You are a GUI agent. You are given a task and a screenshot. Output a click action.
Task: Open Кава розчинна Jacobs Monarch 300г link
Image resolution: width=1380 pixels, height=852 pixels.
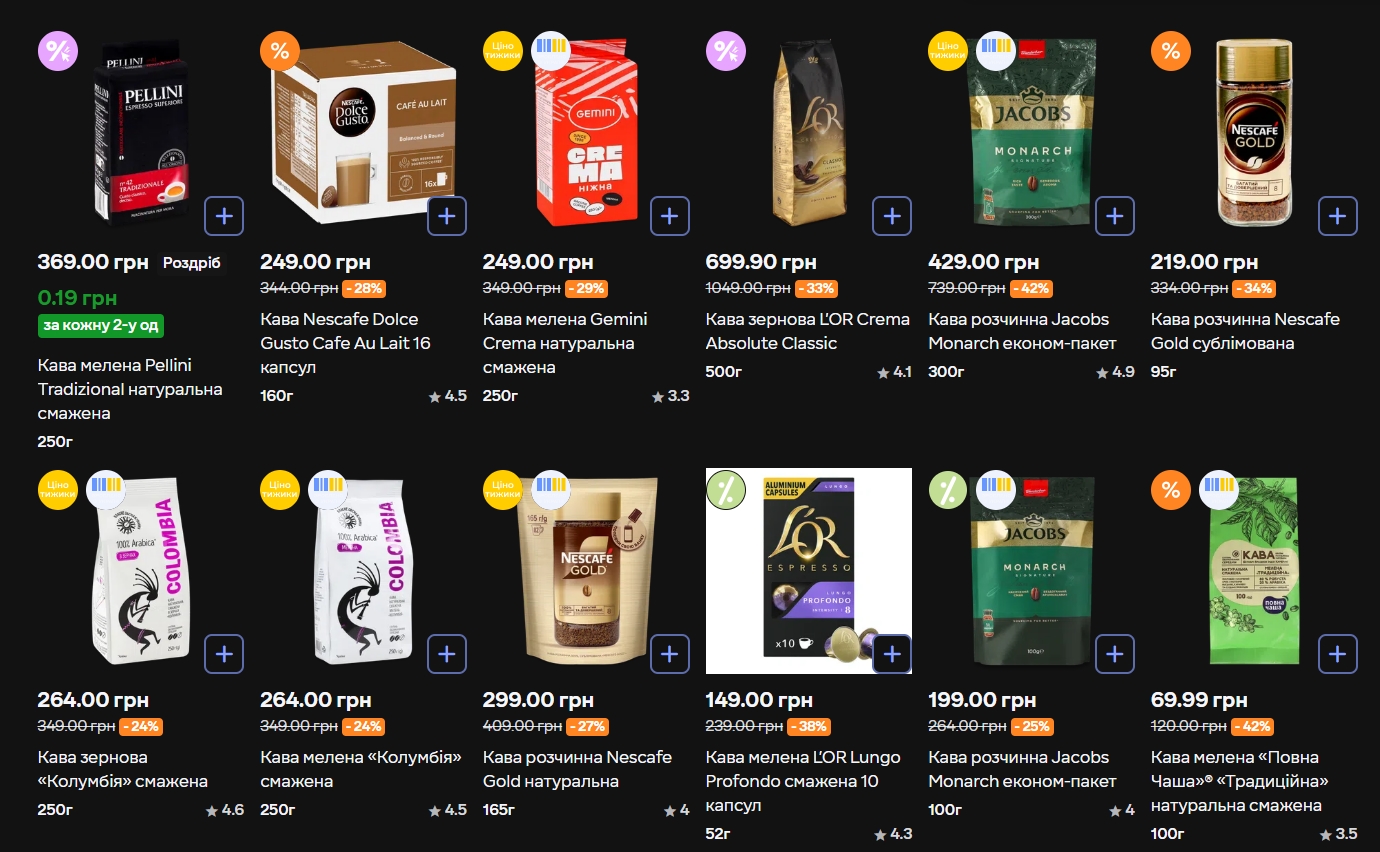(1022, 331)
